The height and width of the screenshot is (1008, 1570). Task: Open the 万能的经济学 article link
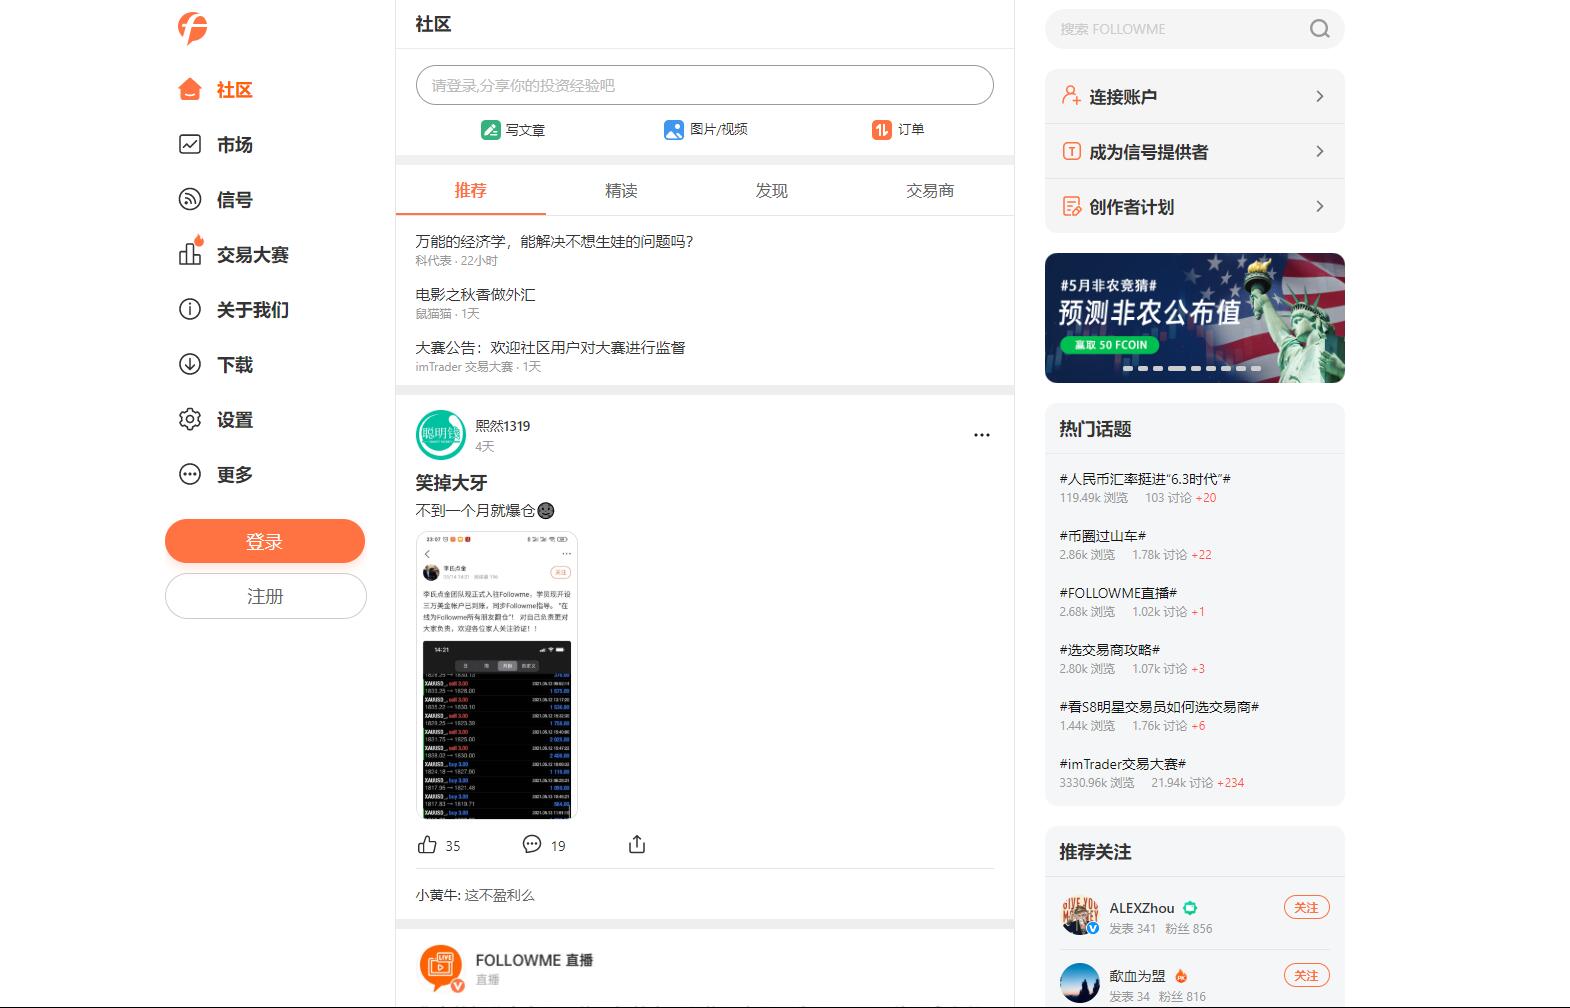[x=555, y=241]
